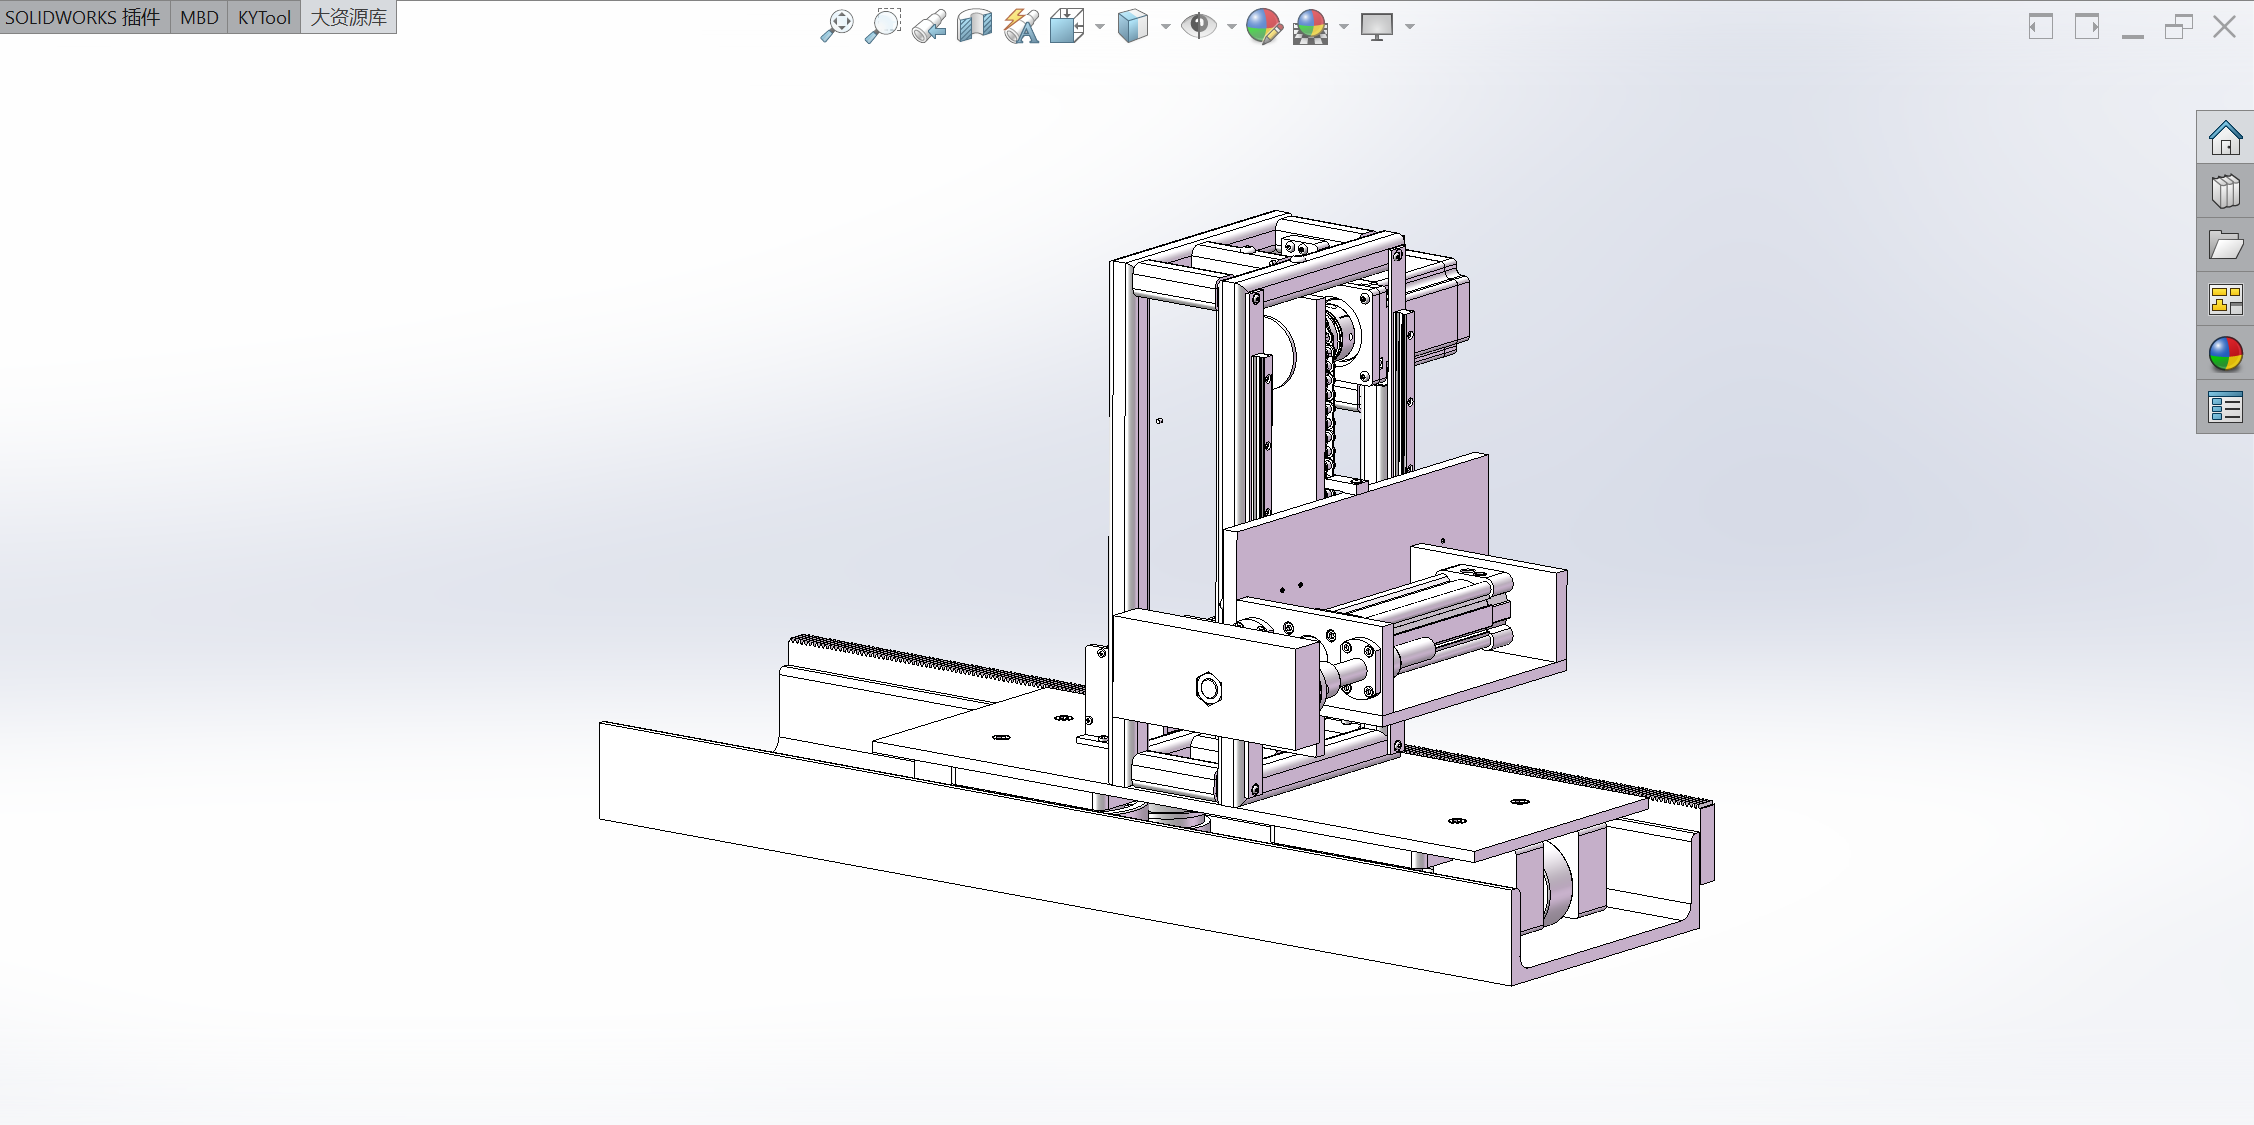Open the Design Library task pane icon
2254x1125 pixels.
coord(2225,191)
